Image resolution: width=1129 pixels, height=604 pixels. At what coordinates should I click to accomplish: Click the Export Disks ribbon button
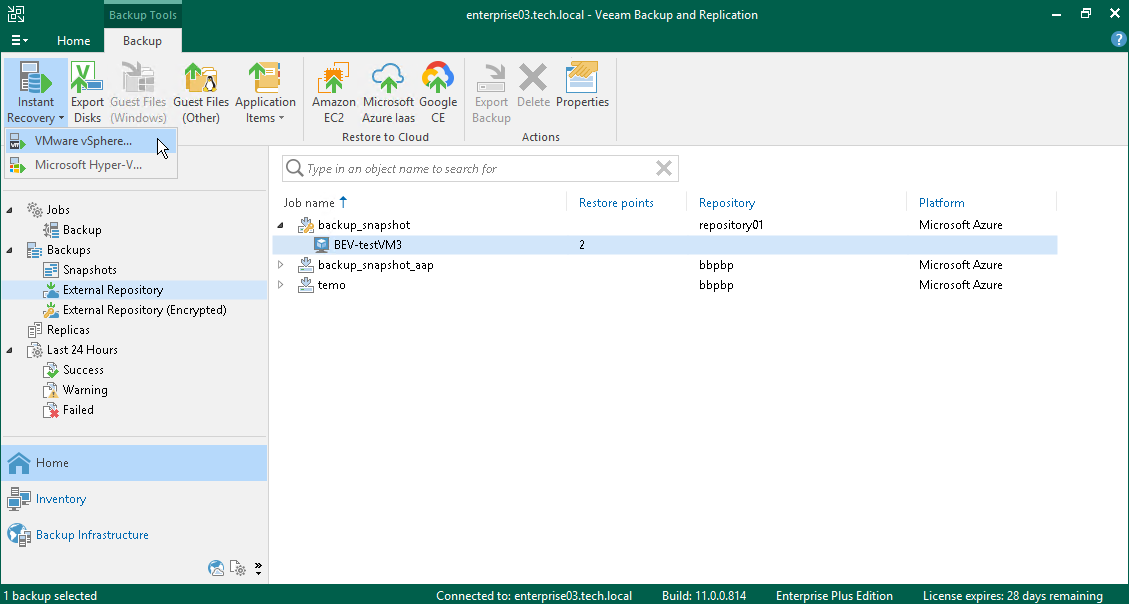(87, 93)
